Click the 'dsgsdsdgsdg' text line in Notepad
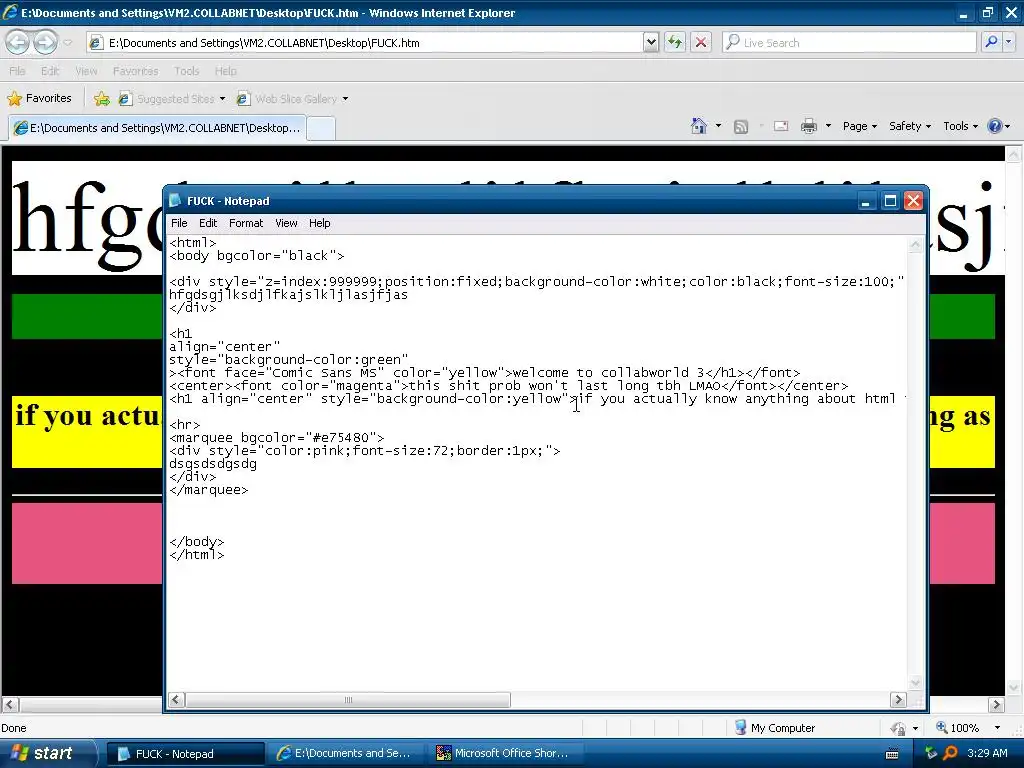The image size is (1024, 768). click(213, 464)
